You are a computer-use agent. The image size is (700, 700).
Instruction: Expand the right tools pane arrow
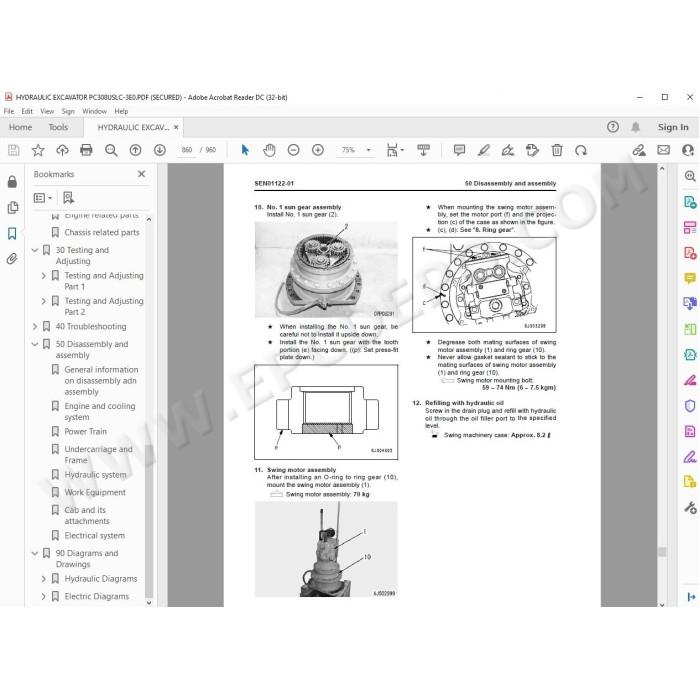[691, 597]
